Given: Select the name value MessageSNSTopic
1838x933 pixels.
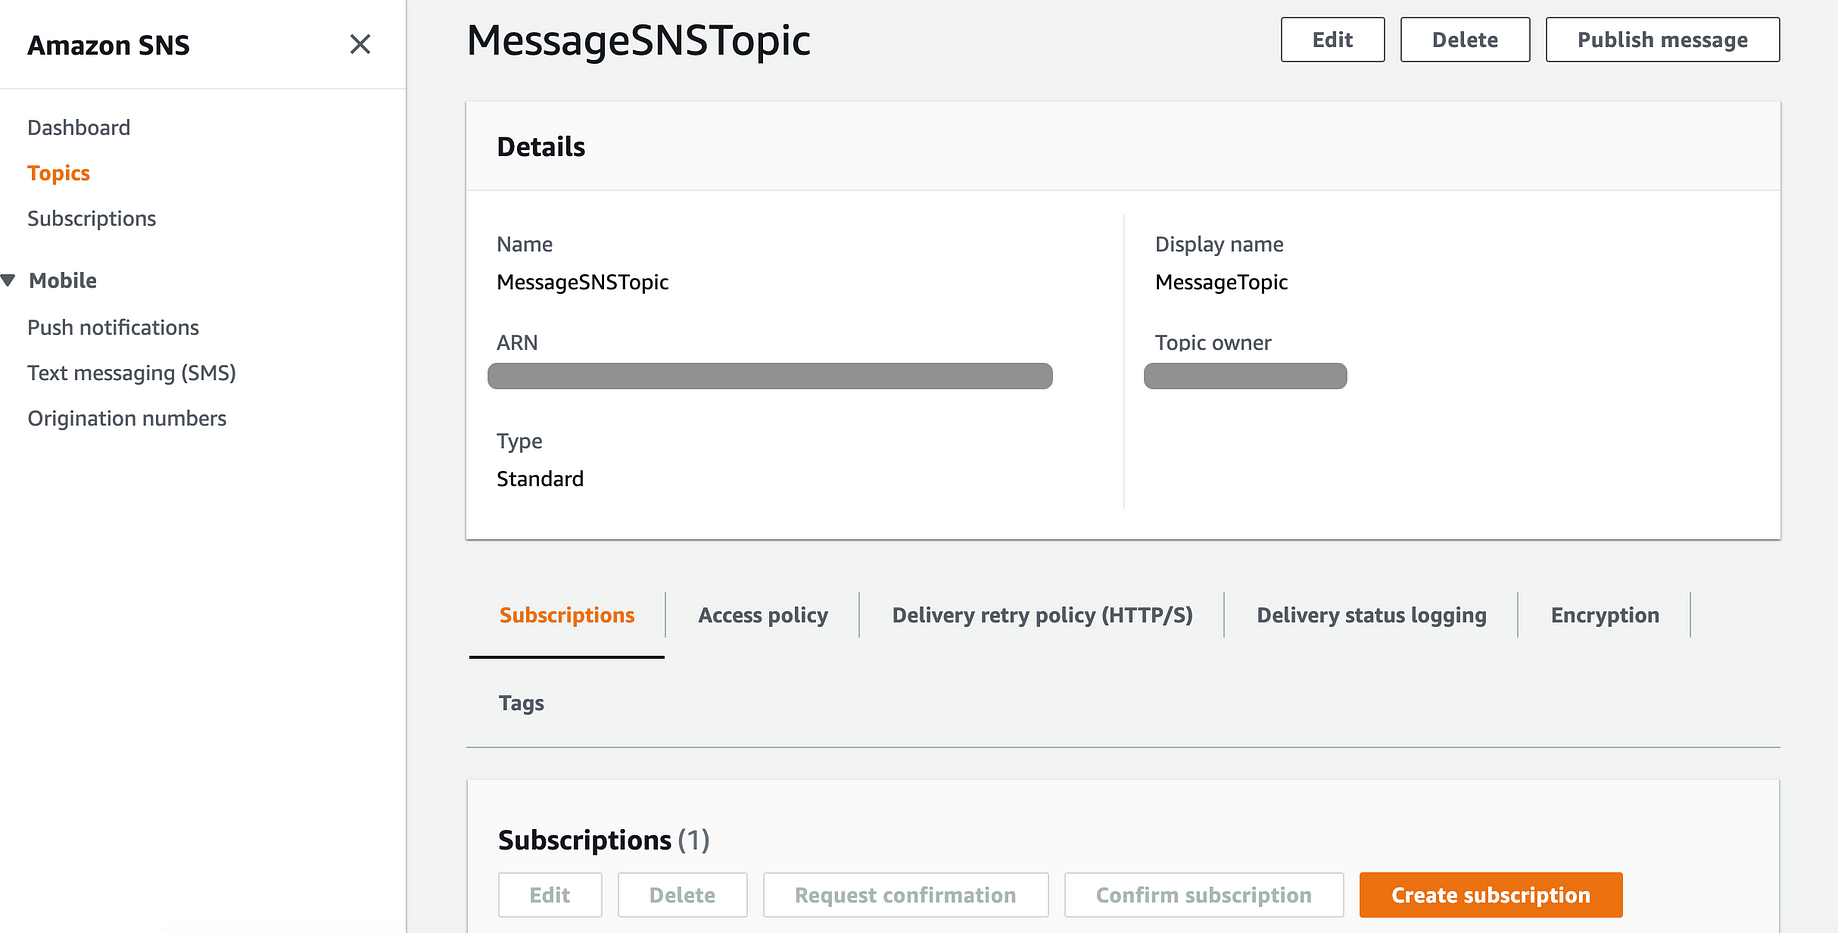Looking at the screenshot, I should [583, 282].
